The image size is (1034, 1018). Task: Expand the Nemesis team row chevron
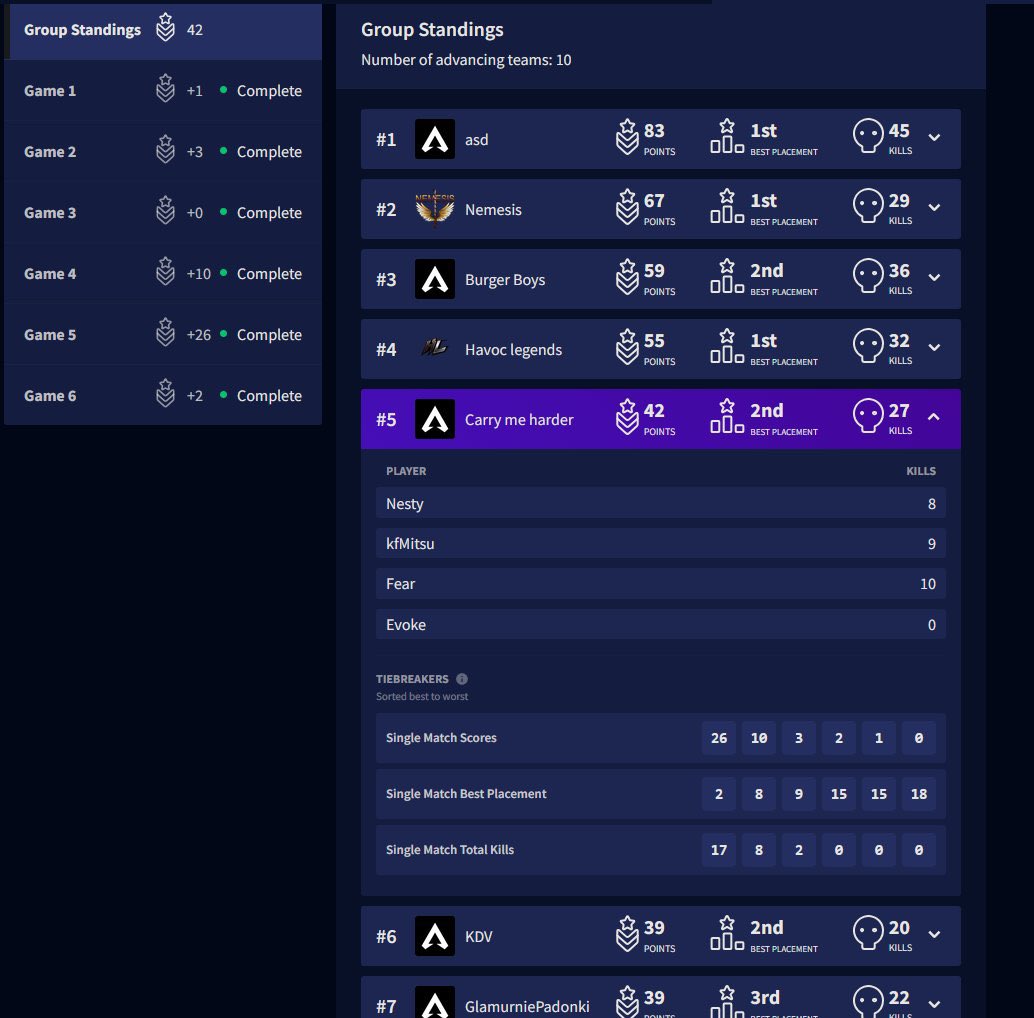[934, 208]
